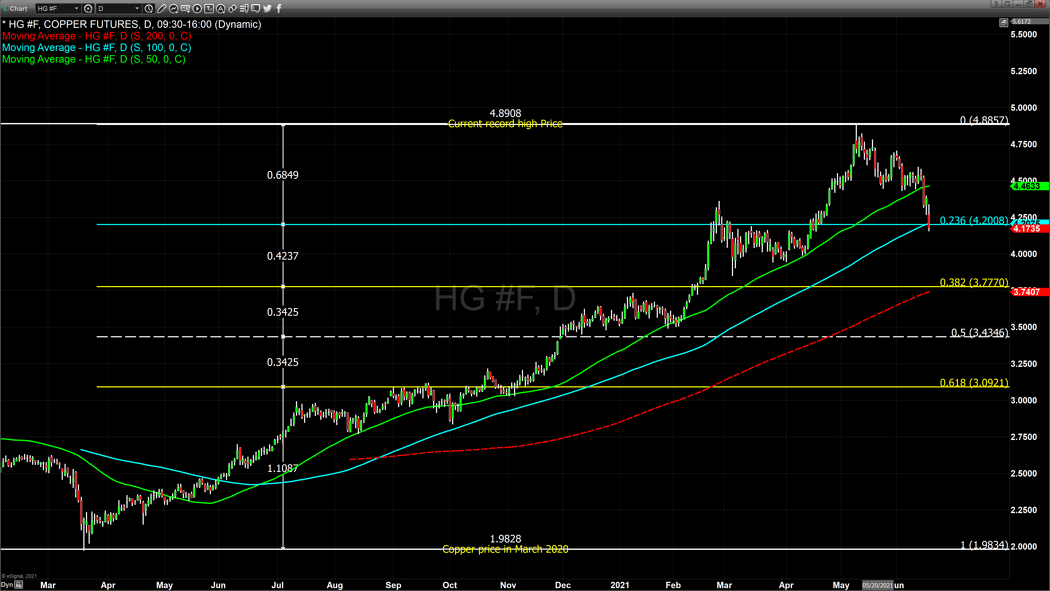Click the 'Copper price in March 2020' label
The image size is (1050, 591).
point(505,549)
